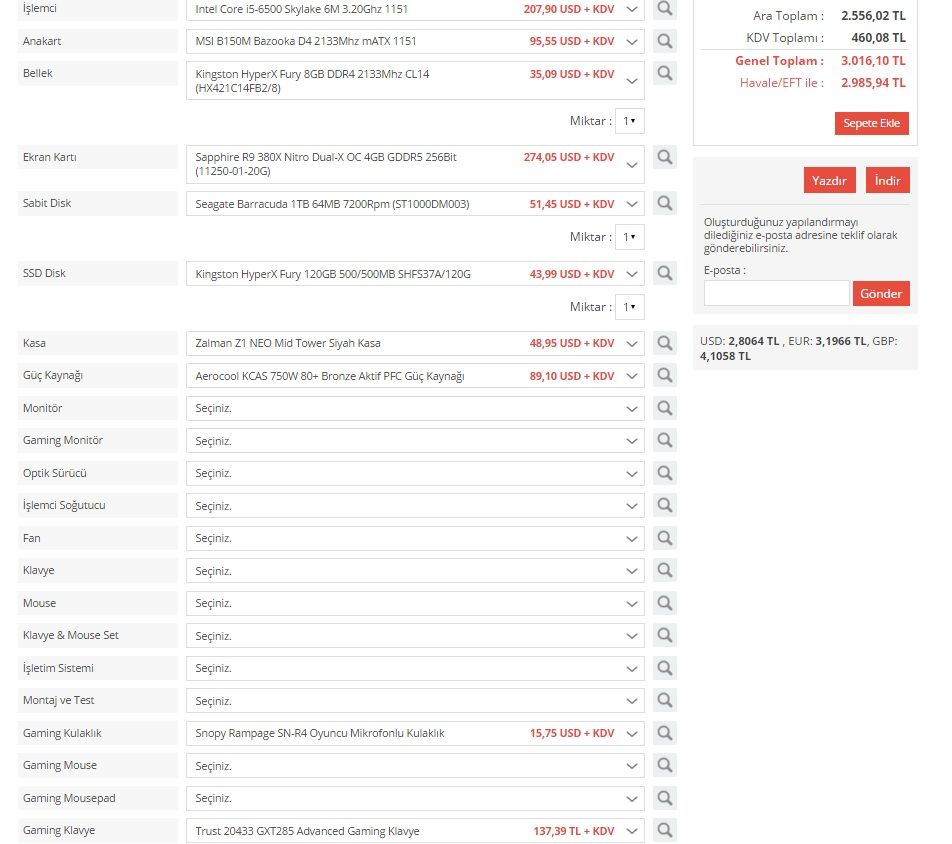Open the Kingston HyperX Fury 120GB SSD dropdown
The height and width of the screenshot is (844, 952).
[415, 274]
